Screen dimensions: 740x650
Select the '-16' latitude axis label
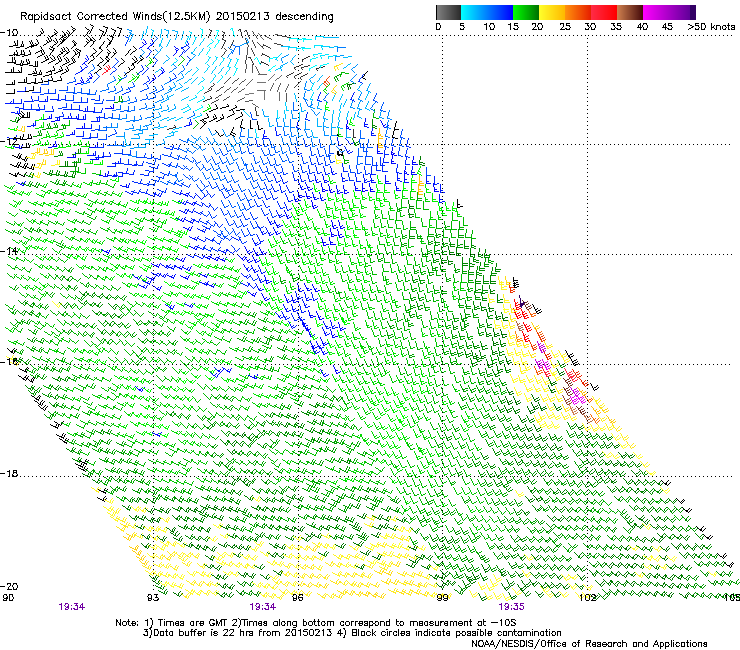pos(9,361)
